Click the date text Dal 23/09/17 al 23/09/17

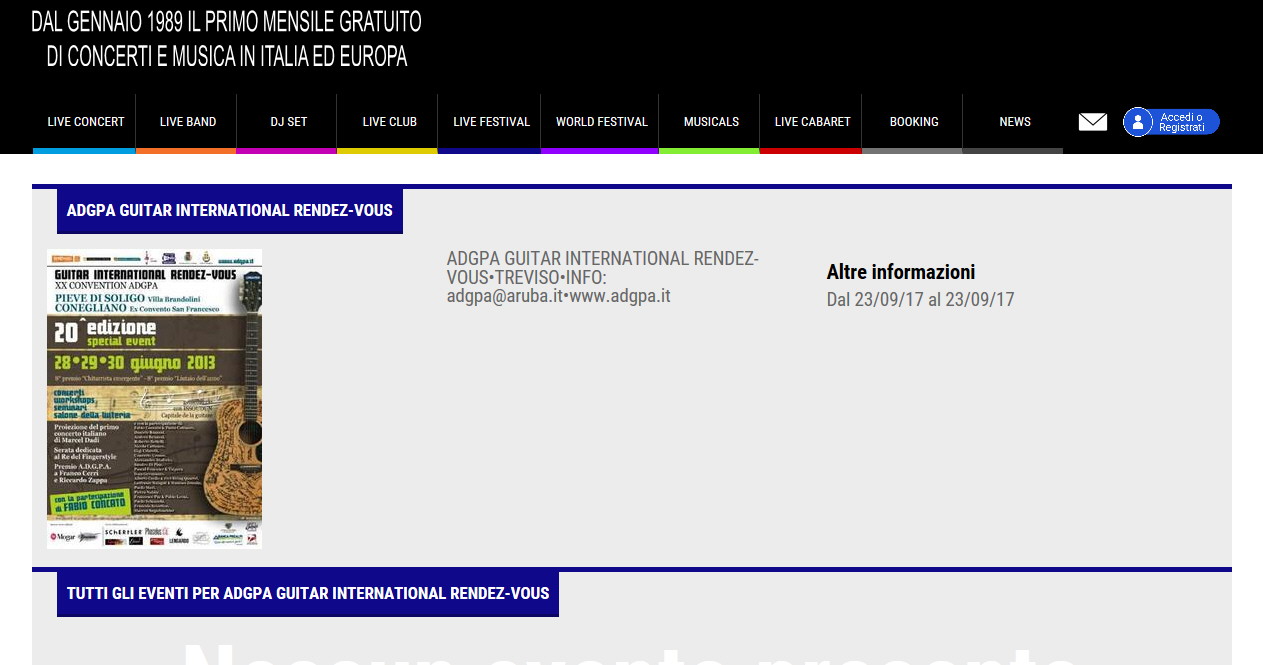pyautogui.click(x=920, y=300)
